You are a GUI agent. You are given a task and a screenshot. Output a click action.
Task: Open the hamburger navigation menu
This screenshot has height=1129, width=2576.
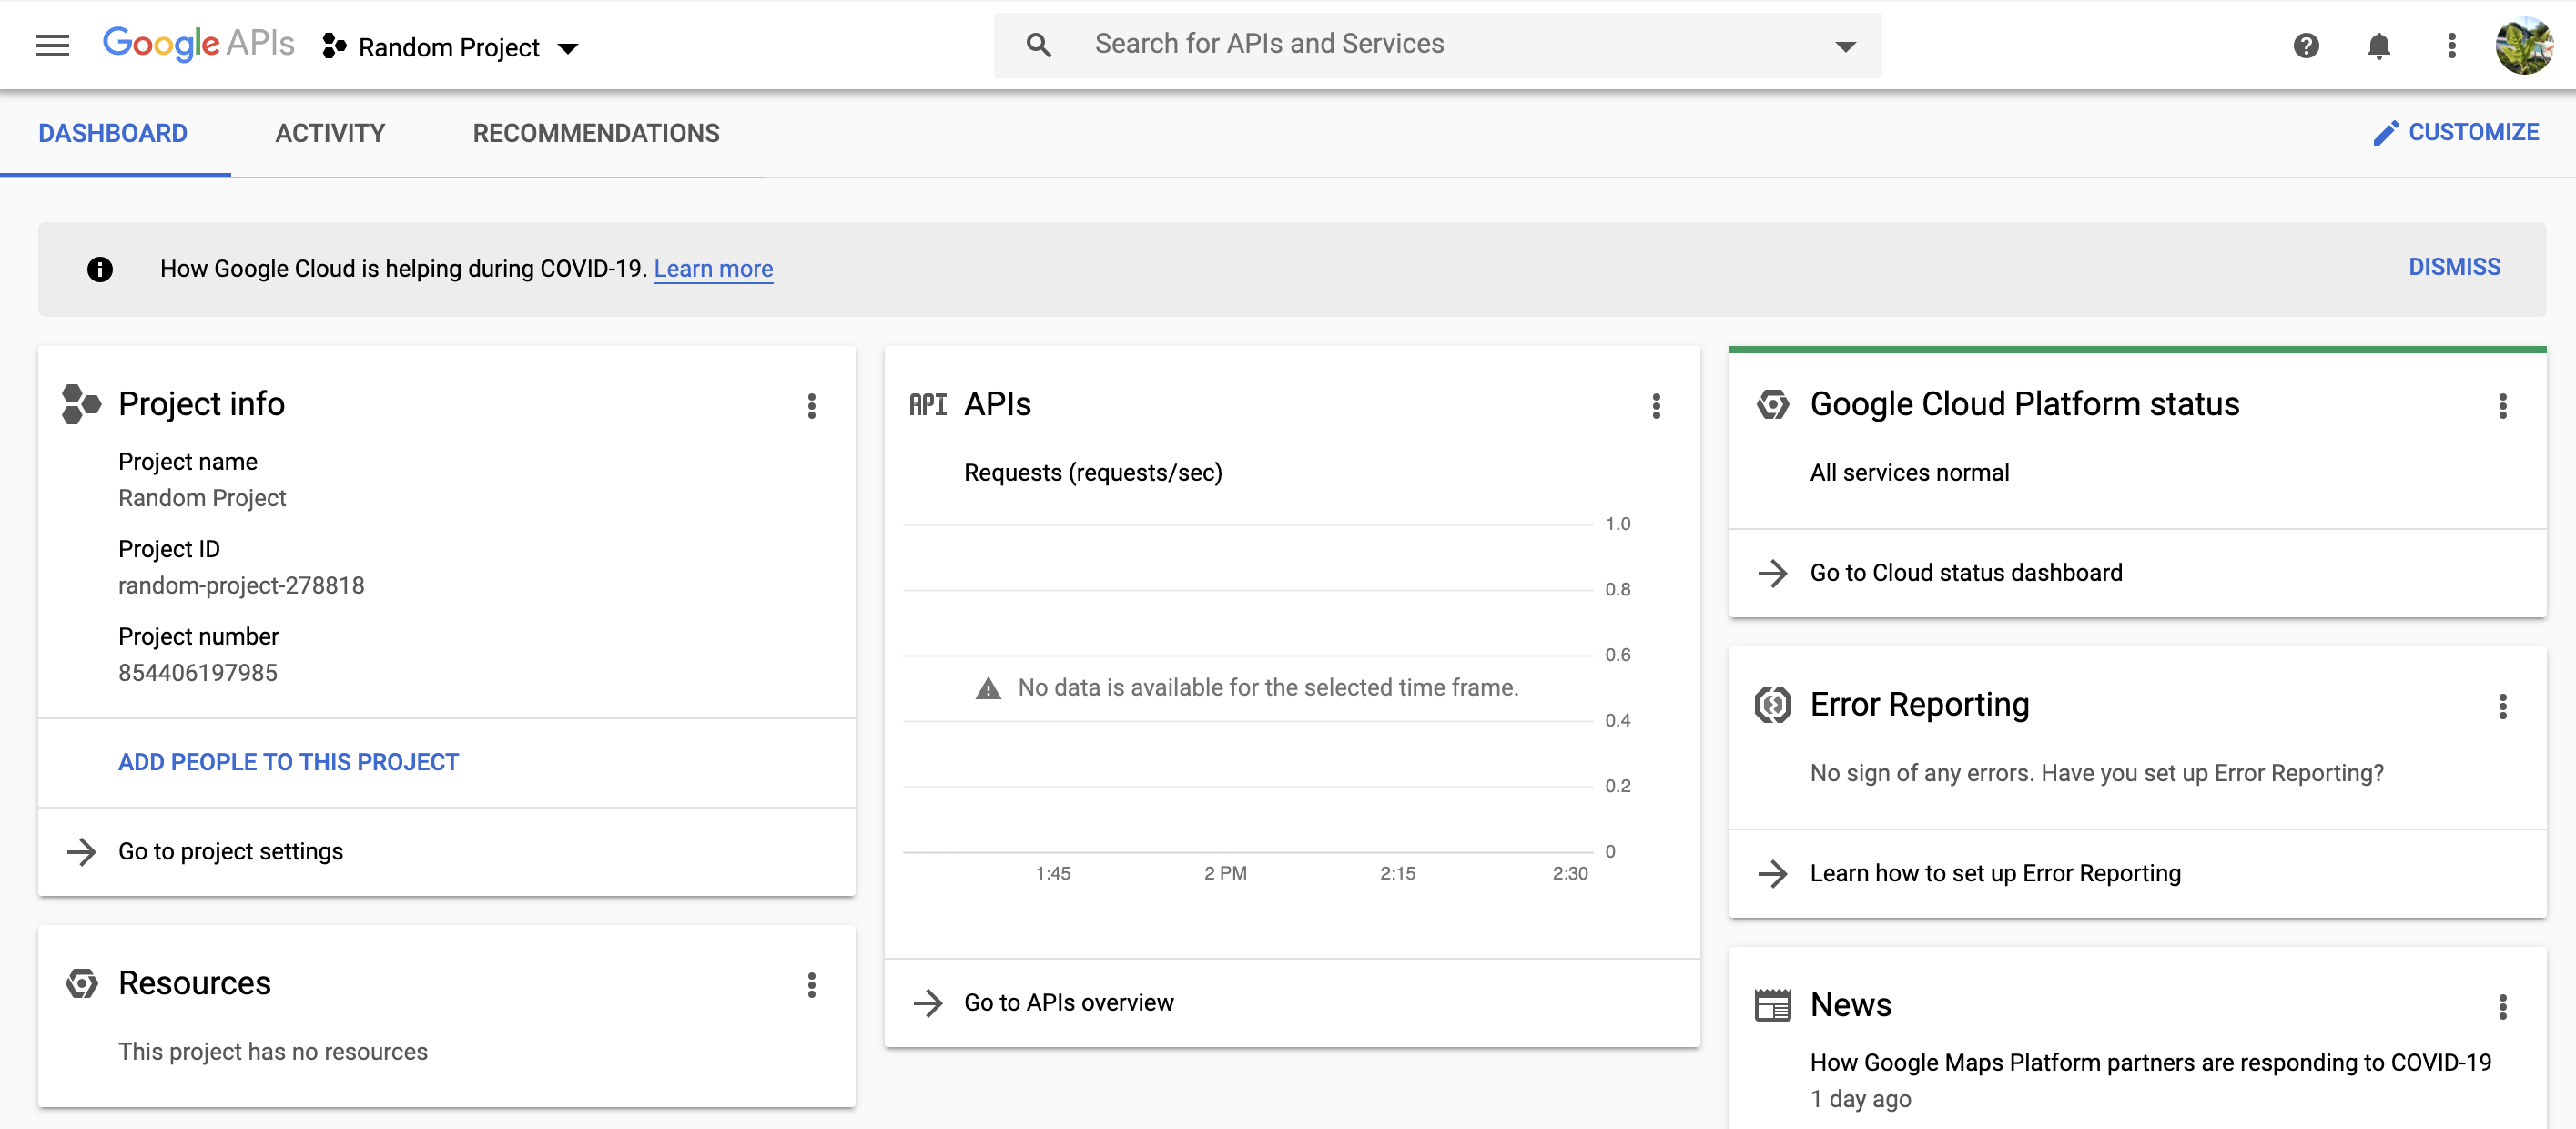click(x=52, y=45)
